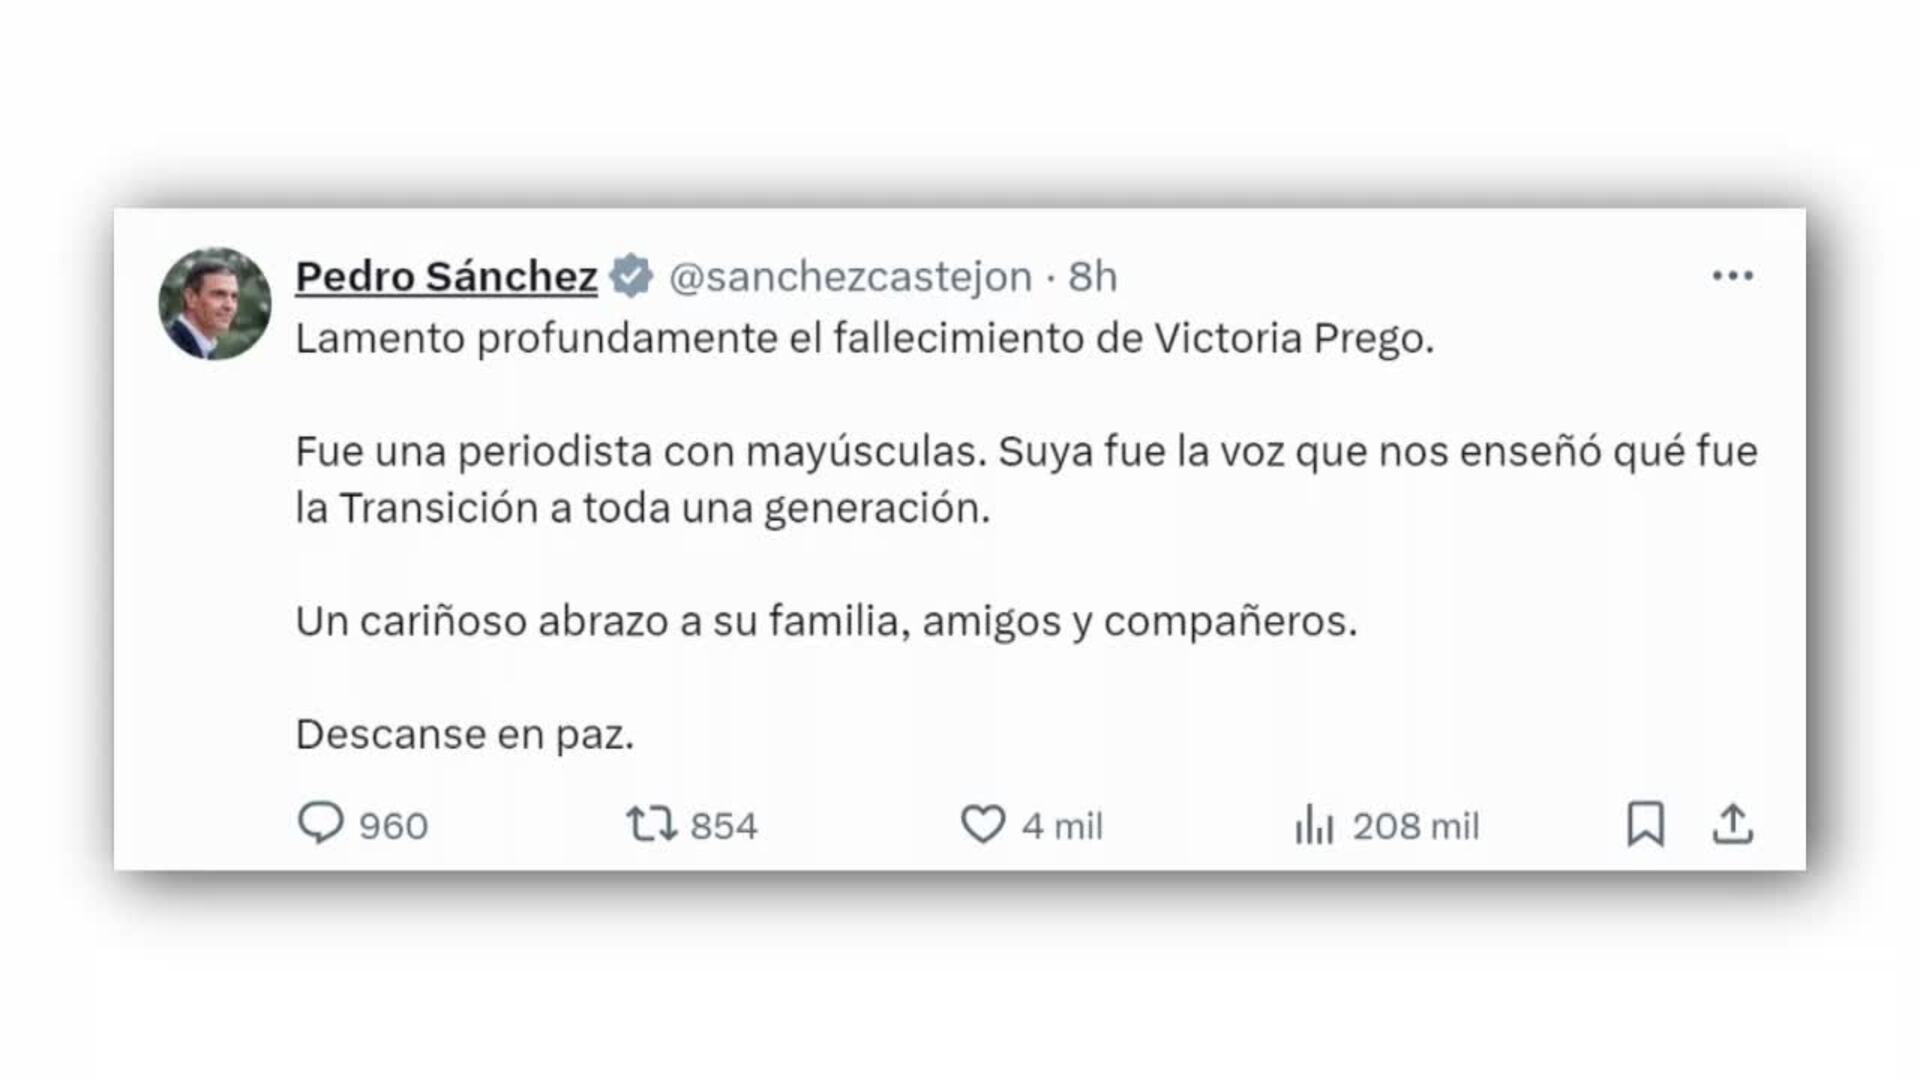1920x1080 pixels.
Task: Click the reply speech bubble icon
Action: click(x=321, y=824)
